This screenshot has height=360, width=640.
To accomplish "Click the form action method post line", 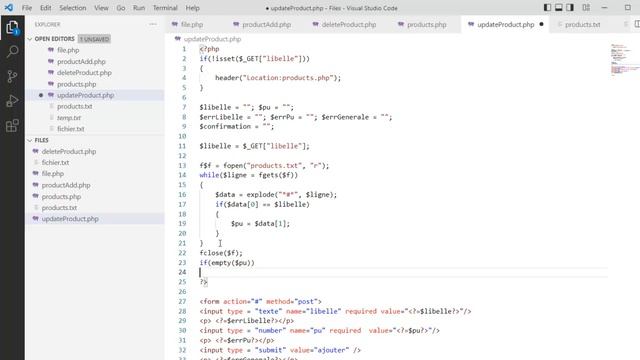I will 260,302.
